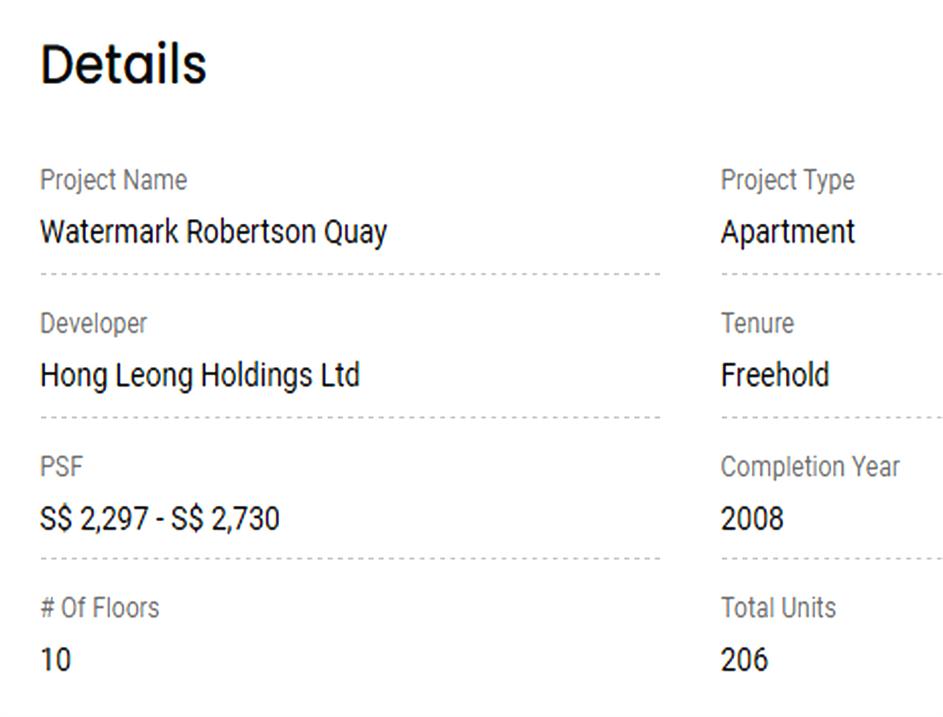The image size is (943, 717).
Task: Click the S$ 2,730 upper PSF price
Action: click(225, 519)
